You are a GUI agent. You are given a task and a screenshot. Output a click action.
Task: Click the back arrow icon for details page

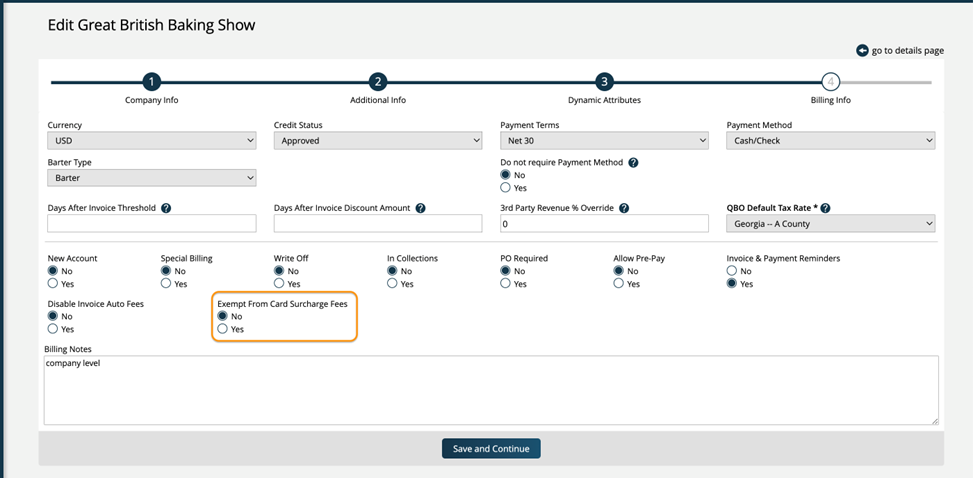point(862,50)
